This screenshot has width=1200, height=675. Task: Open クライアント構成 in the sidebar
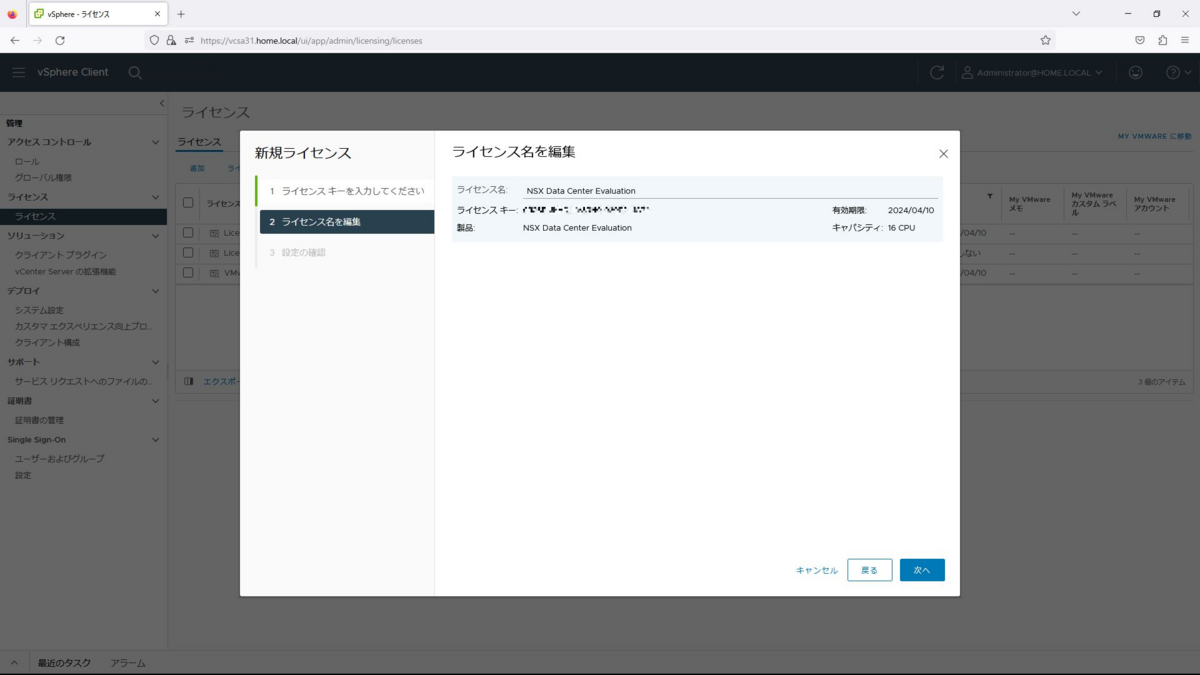click(47, 342)
